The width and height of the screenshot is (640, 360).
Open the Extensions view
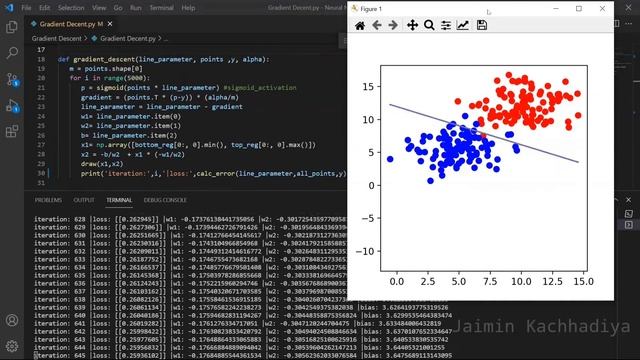coord(12,131)
